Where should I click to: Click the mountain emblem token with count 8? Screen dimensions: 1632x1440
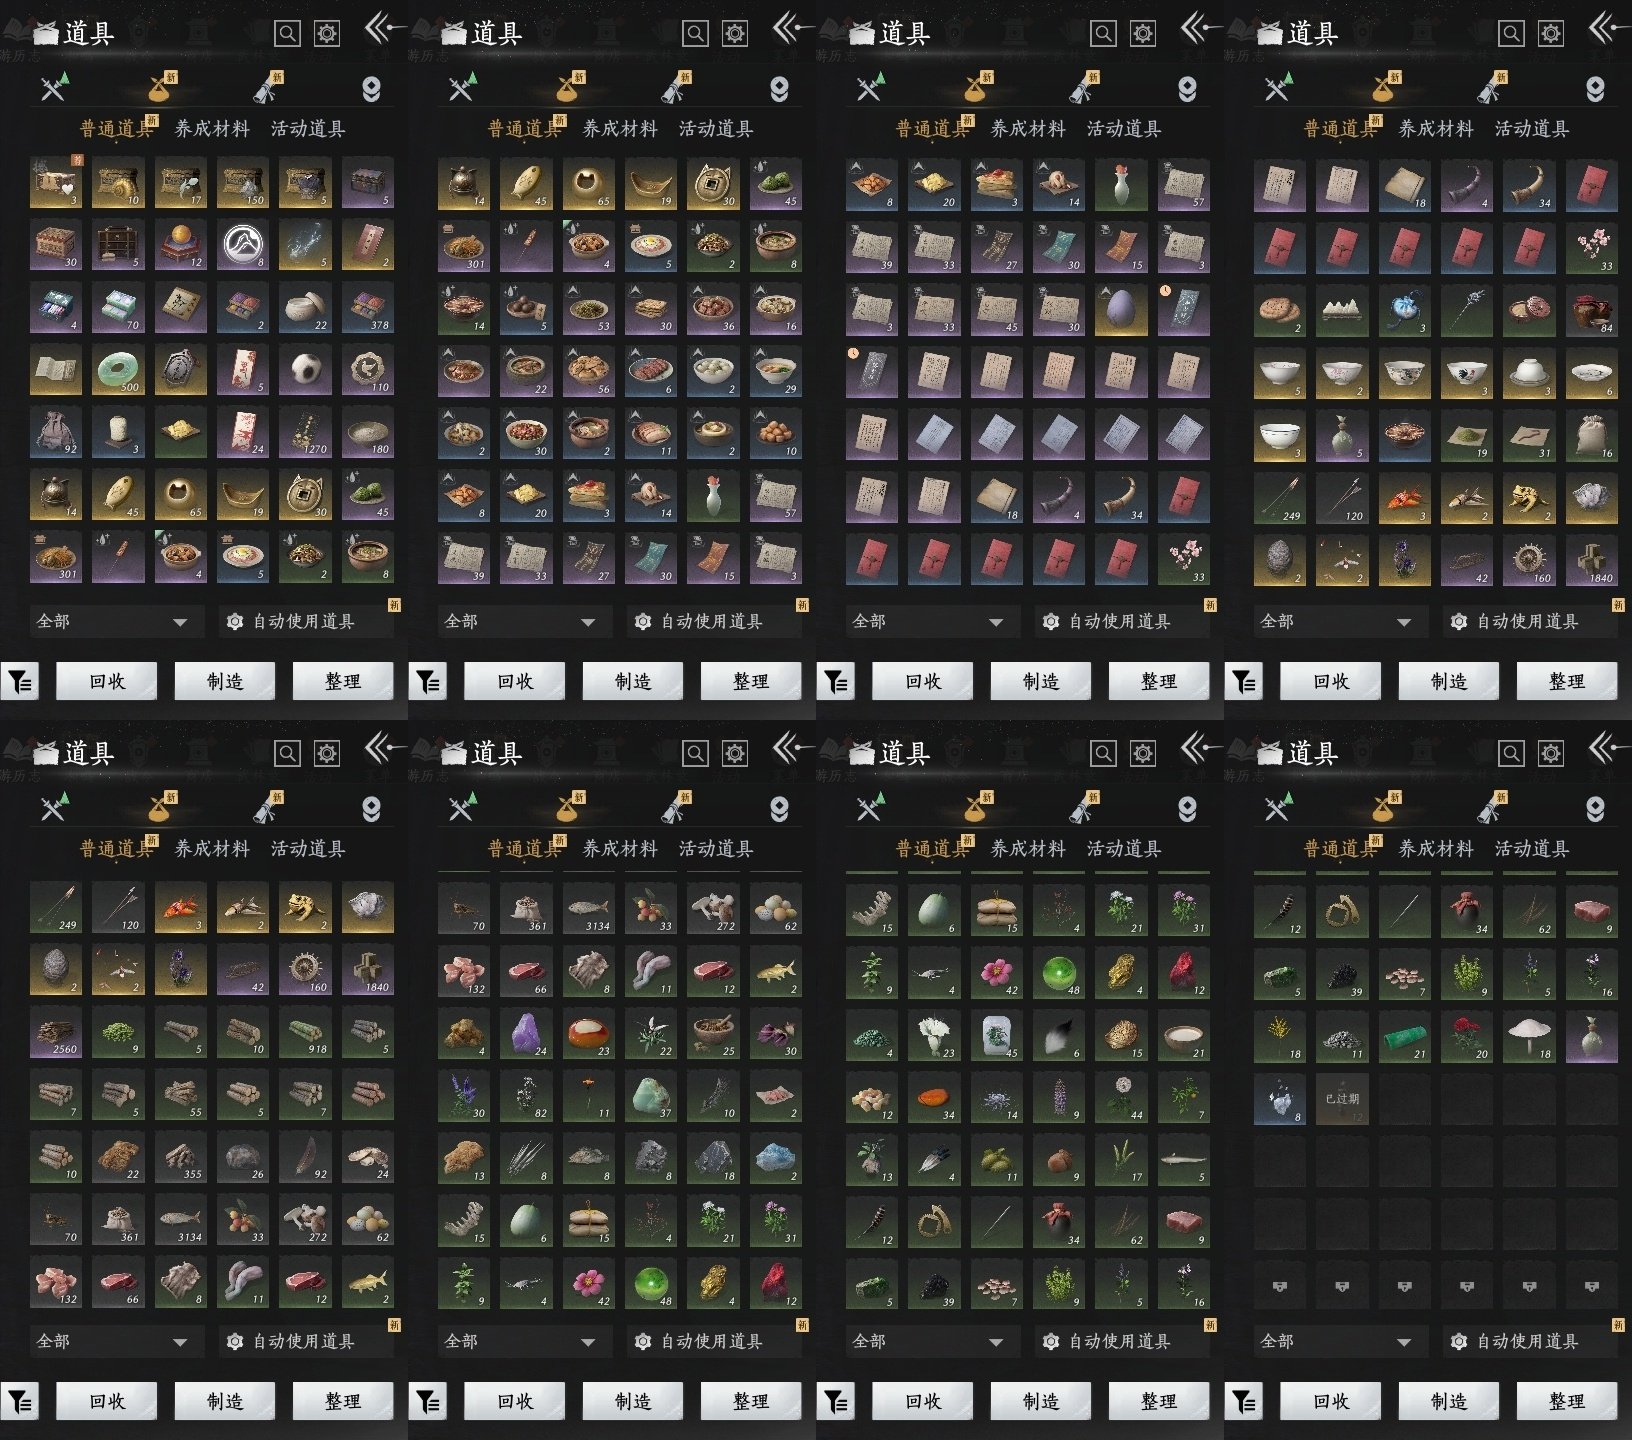243,246
